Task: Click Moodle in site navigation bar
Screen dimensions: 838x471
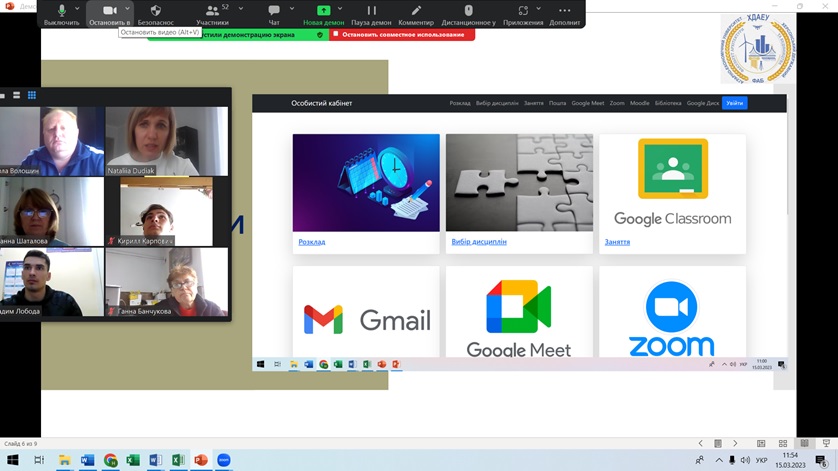Action: (639, 103)
